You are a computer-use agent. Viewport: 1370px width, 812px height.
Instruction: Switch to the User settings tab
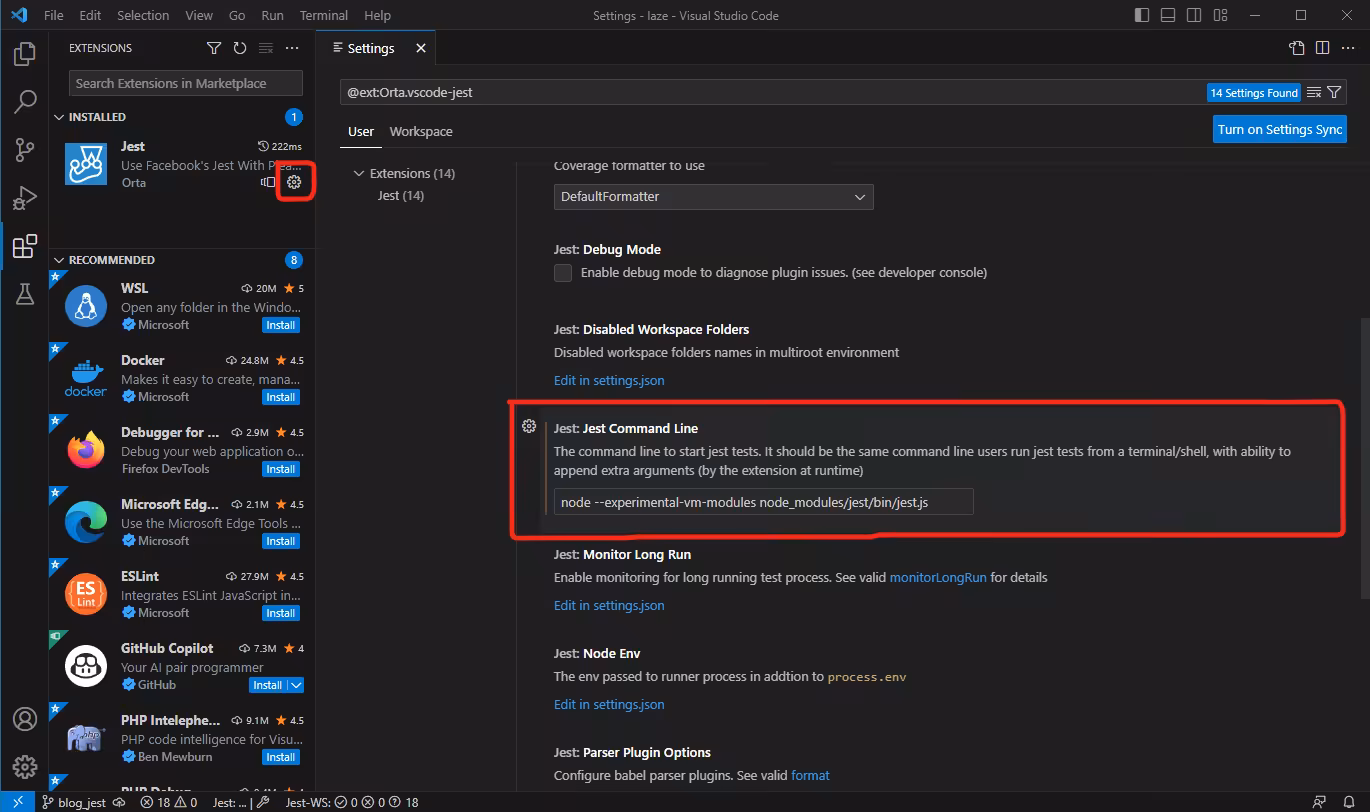pyautogui.click(x=361, y=131)
